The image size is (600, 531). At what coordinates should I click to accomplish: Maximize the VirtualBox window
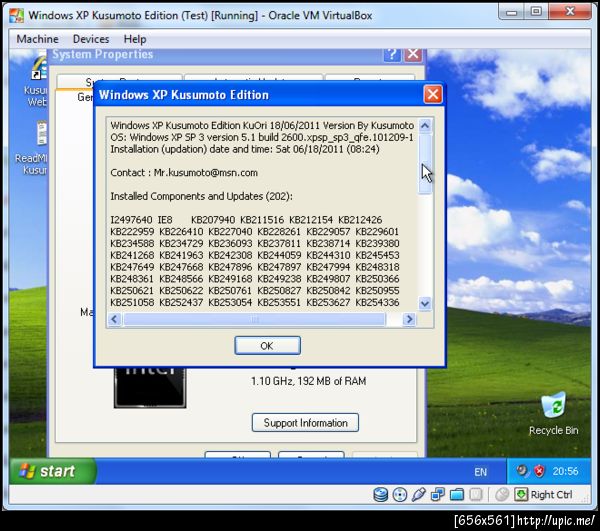point(536,11)
